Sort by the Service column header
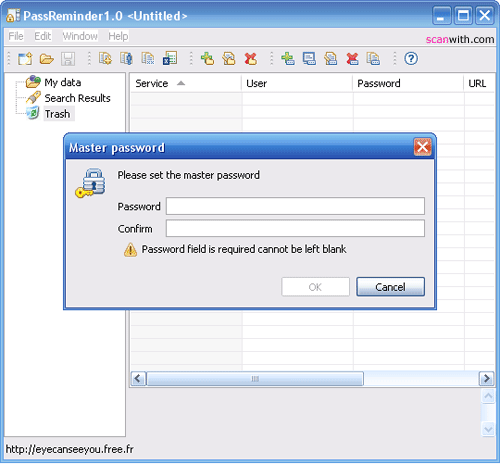Screen dimensions: 500x464 [x=185, y=83]
